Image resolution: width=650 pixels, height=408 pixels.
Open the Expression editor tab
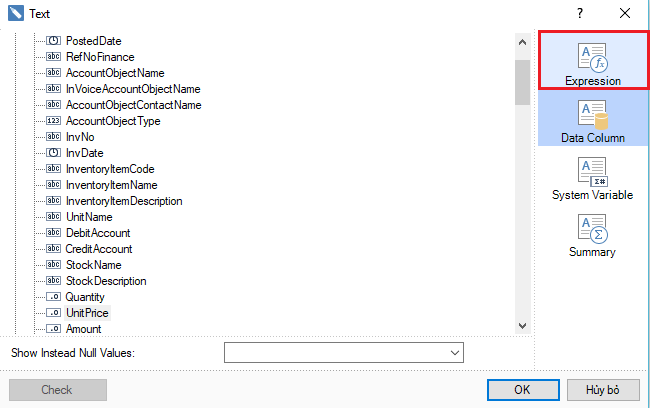tap(592, 62)
